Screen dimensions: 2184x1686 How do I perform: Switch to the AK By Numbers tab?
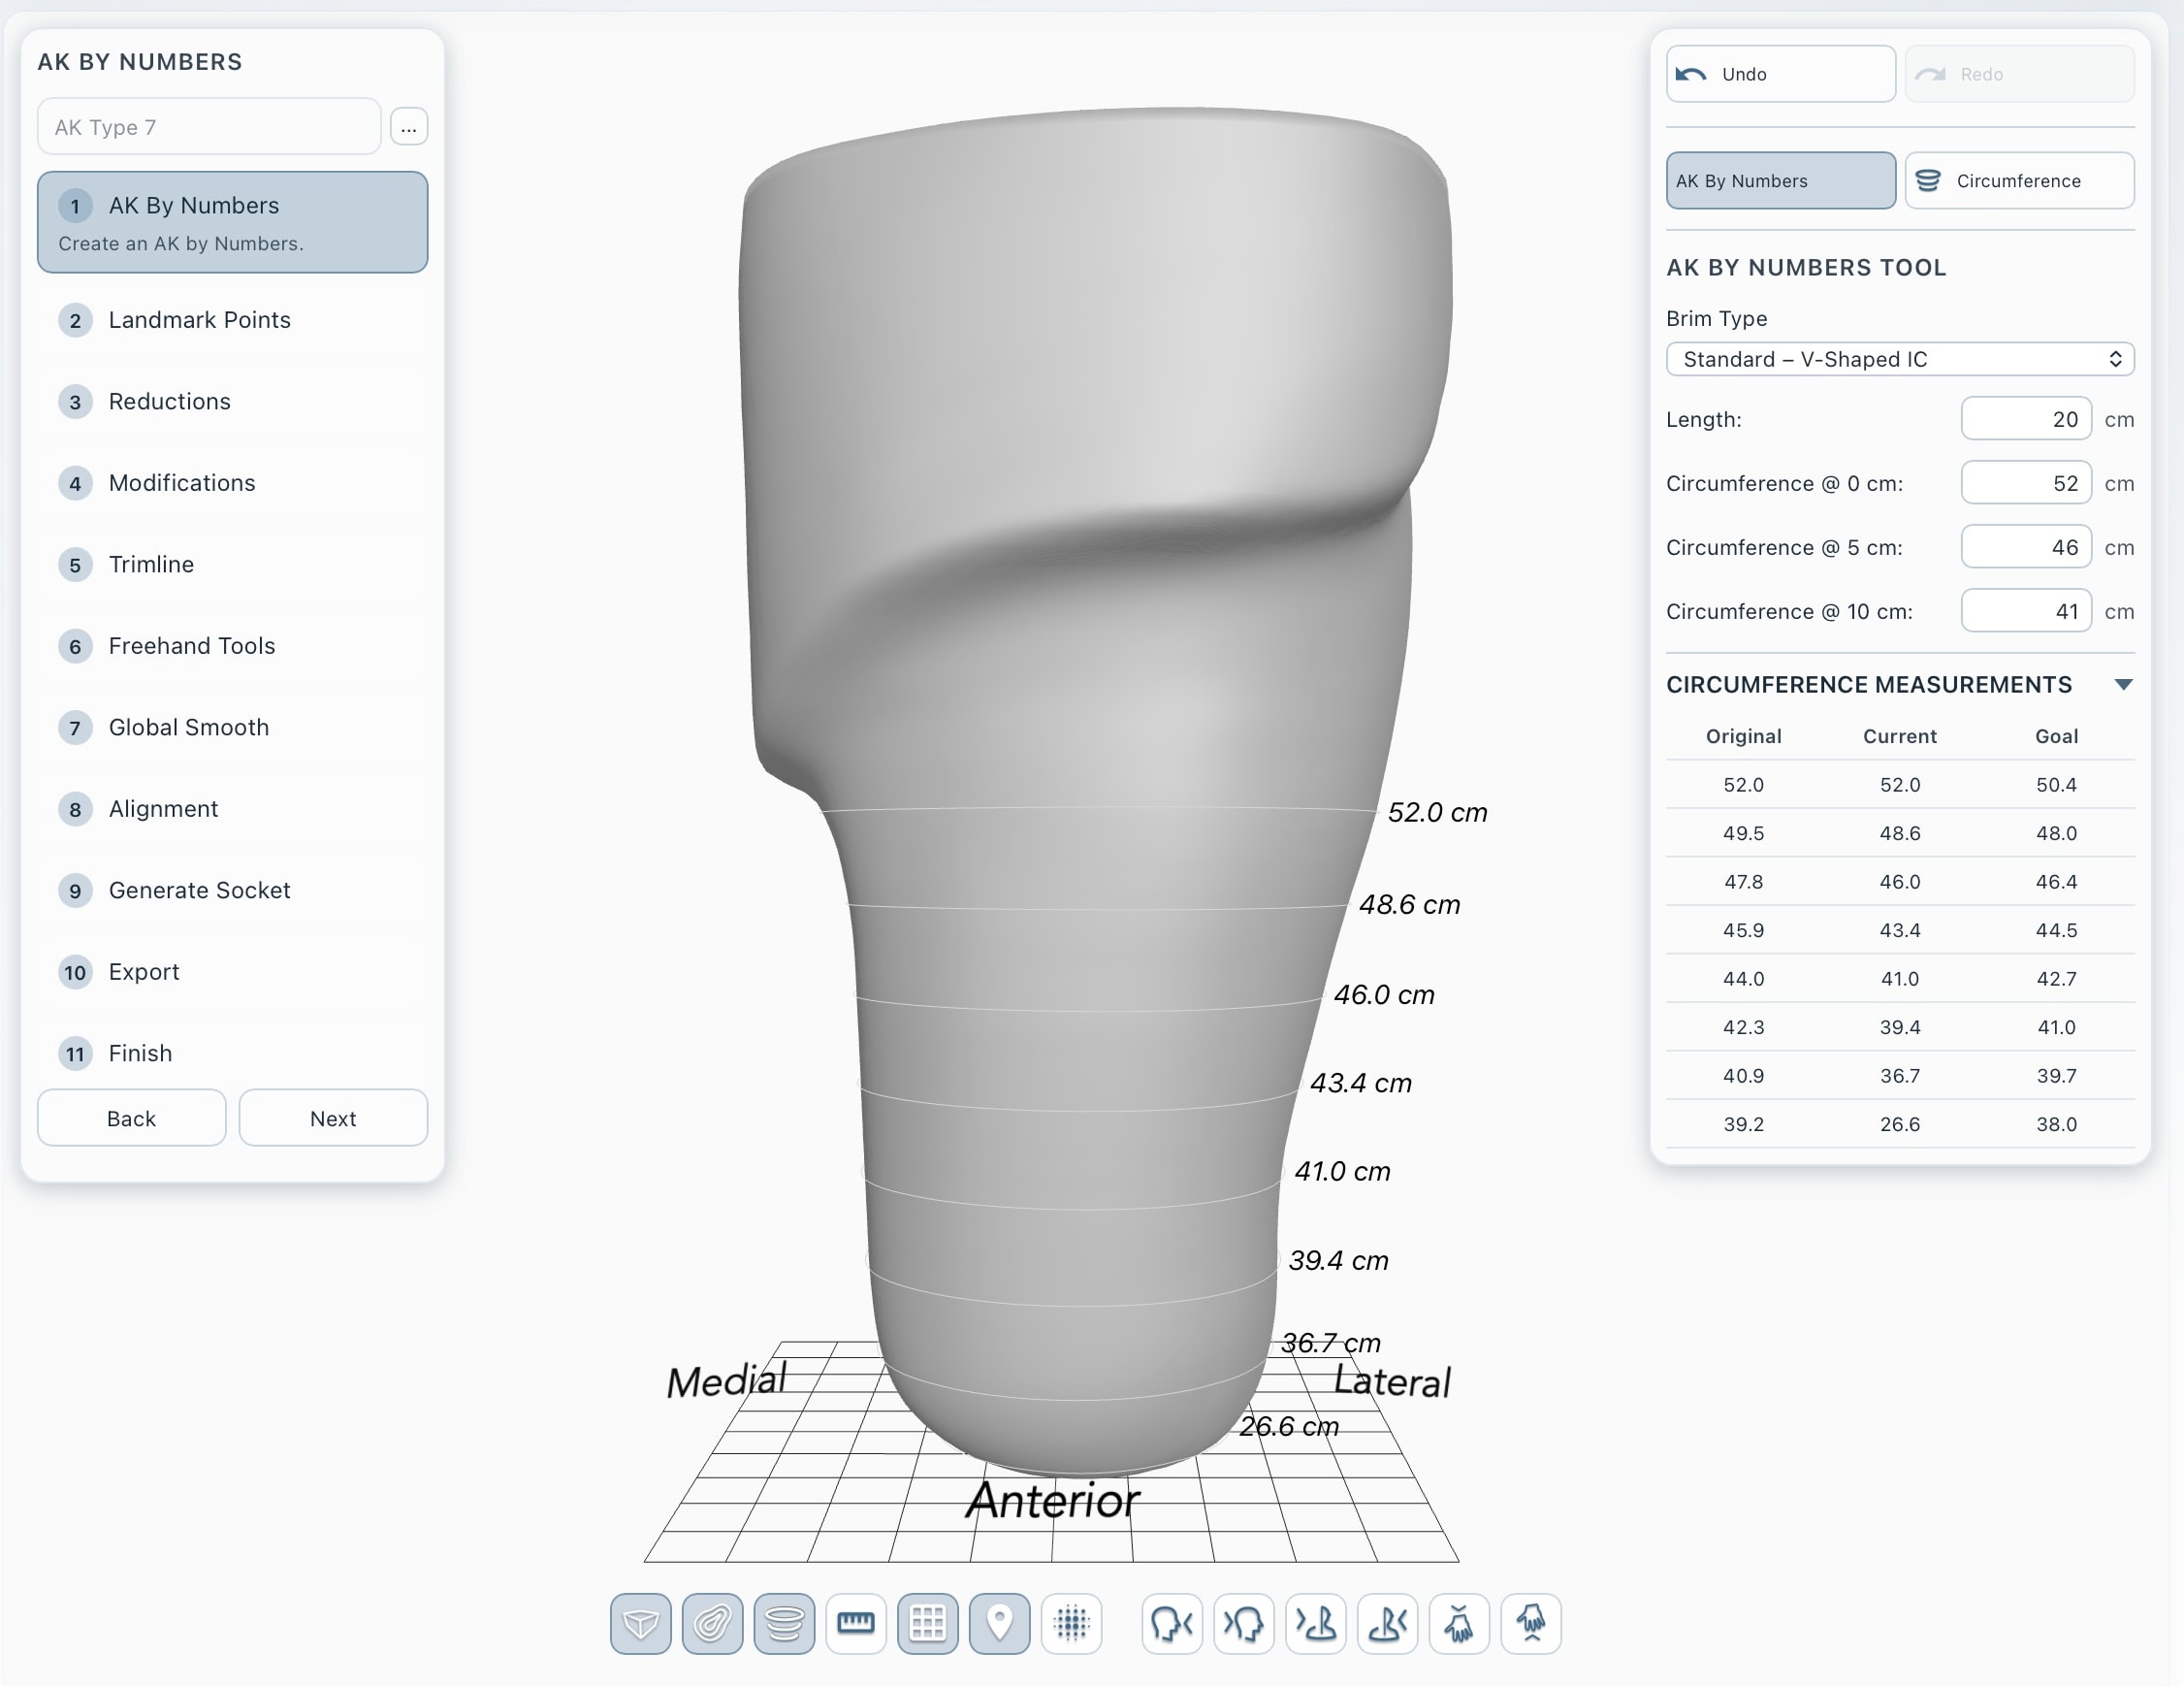1780,181
